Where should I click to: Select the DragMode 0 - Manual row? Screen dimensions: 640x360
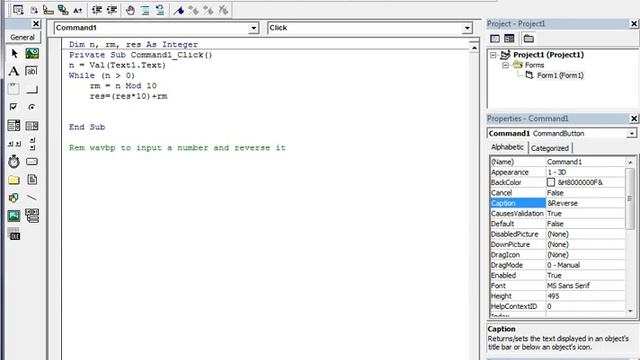tap(557, 265)
